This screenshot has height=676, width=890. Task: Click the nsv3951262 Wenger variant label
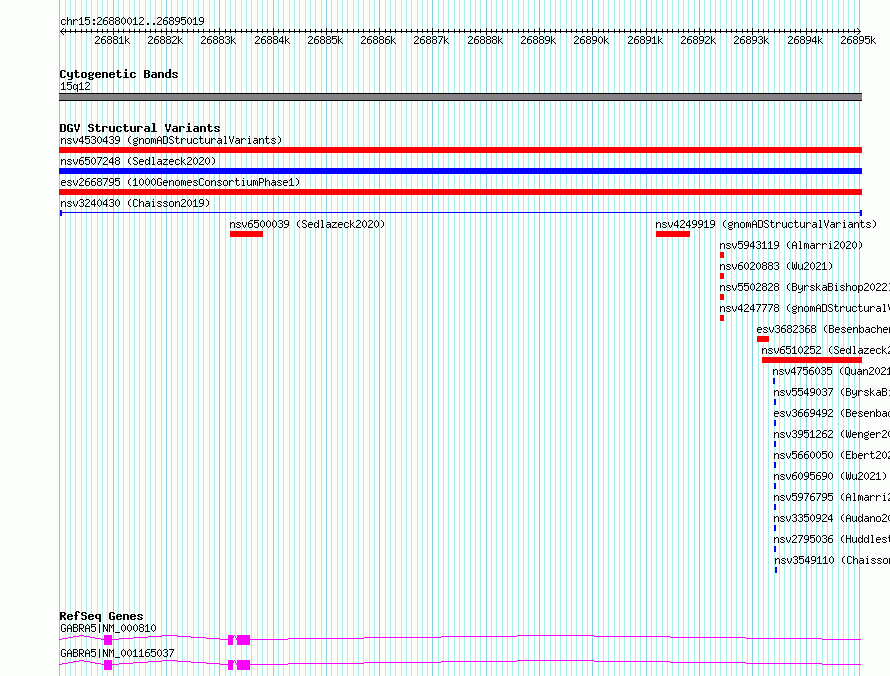coord(832,434)
